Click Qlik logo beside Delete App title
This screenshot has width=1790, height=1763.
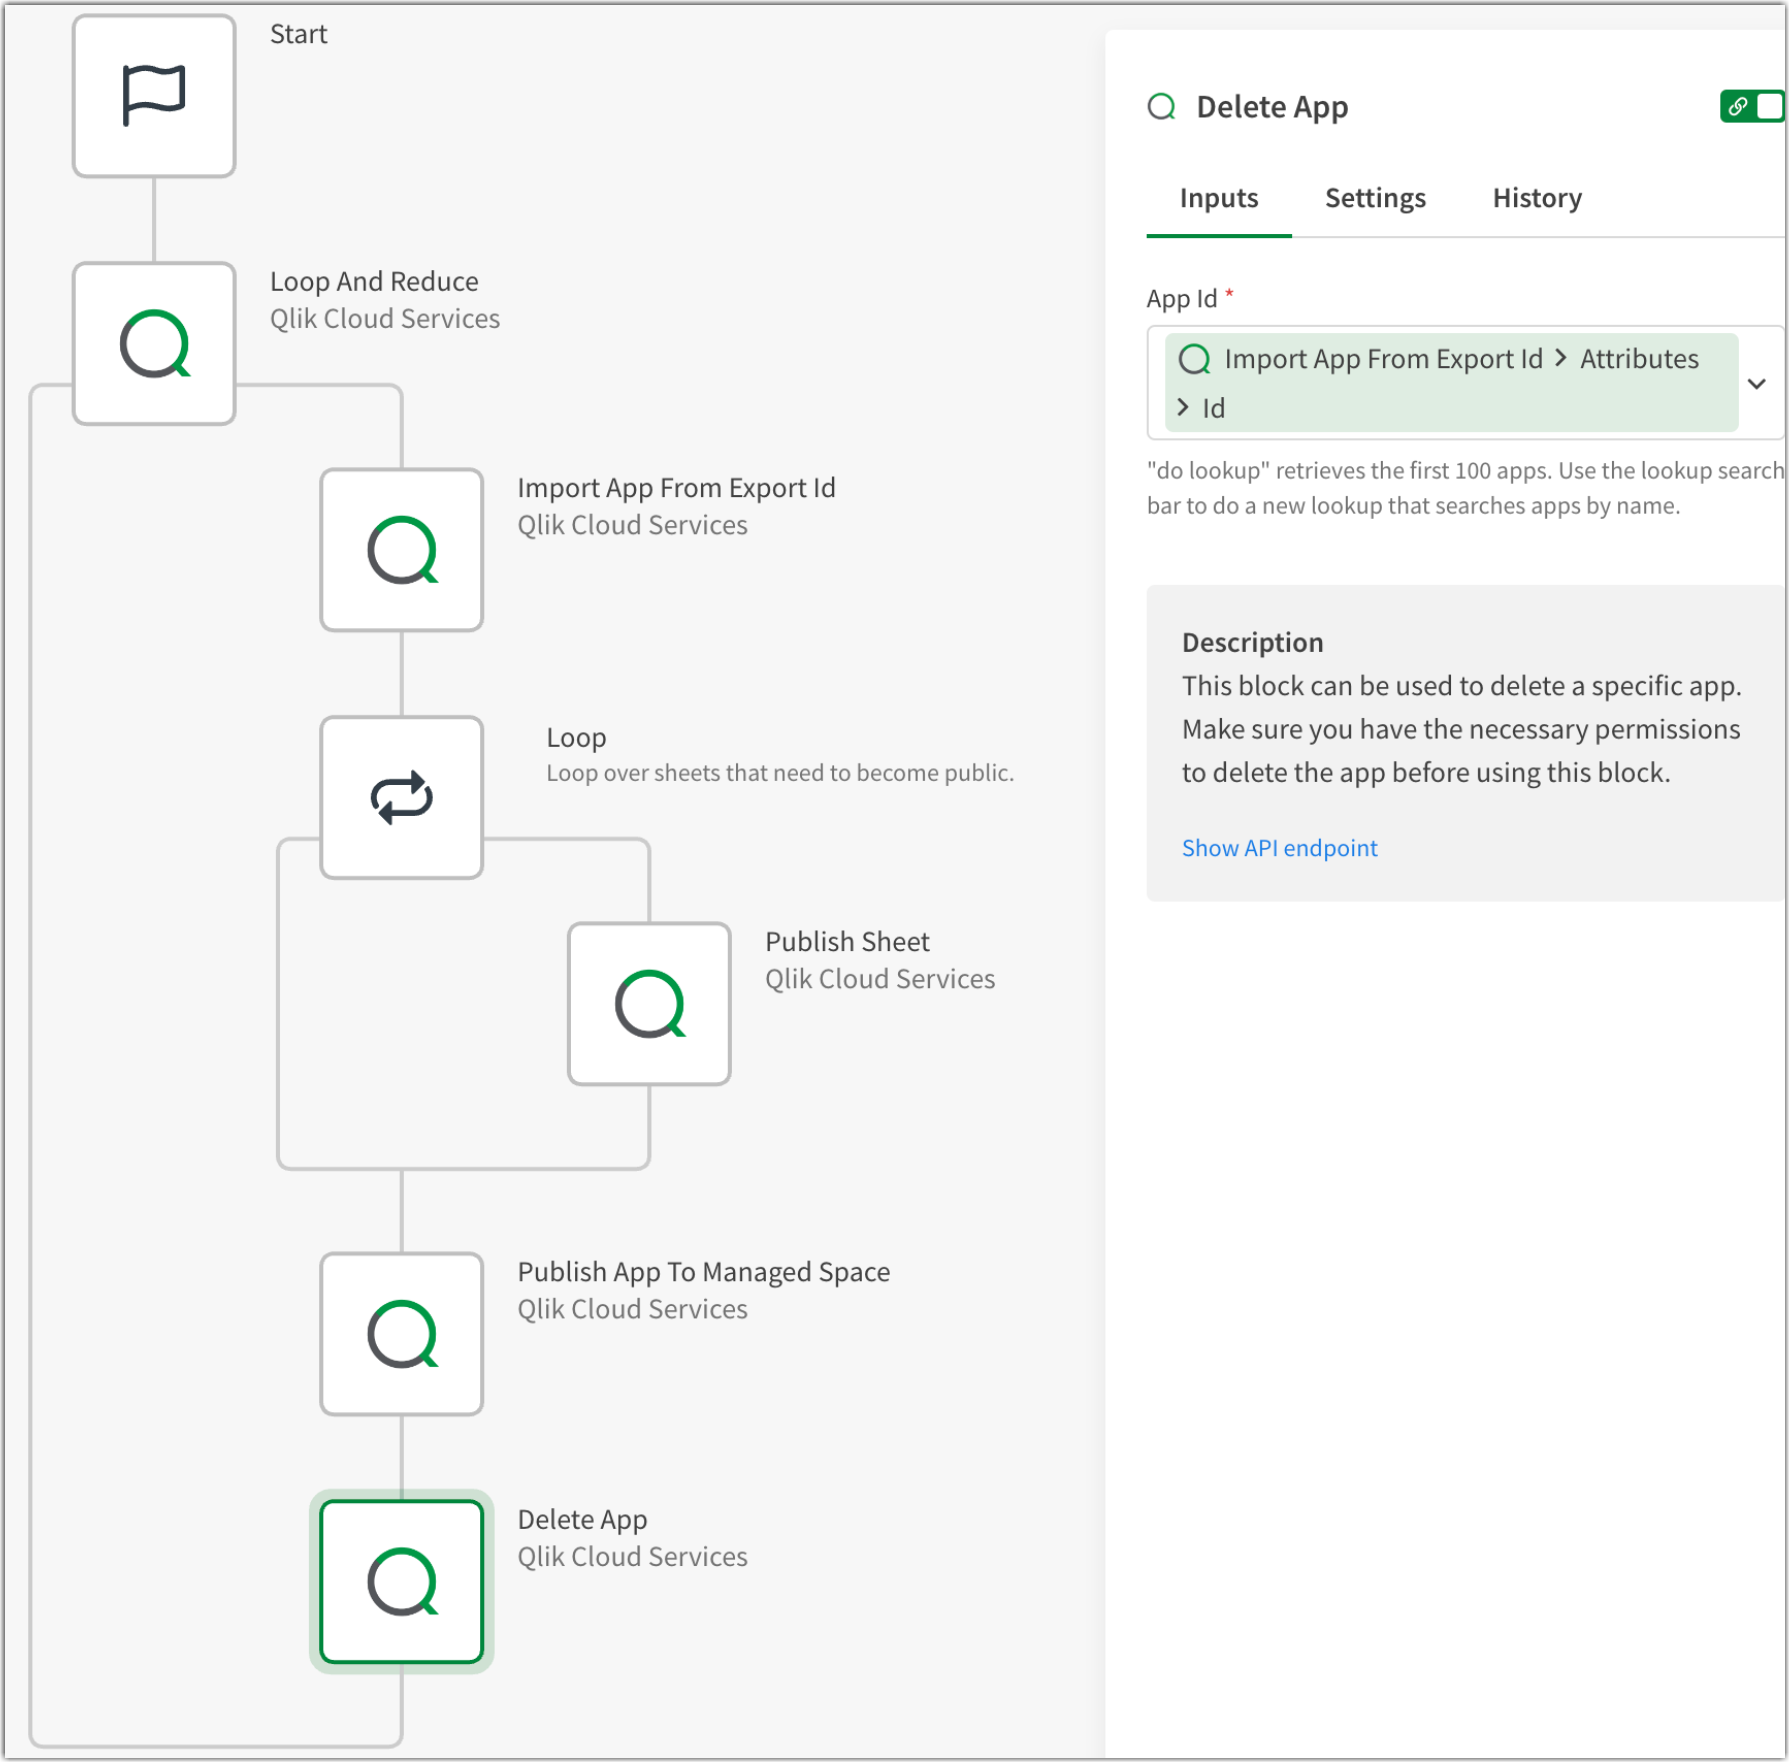1161,107
